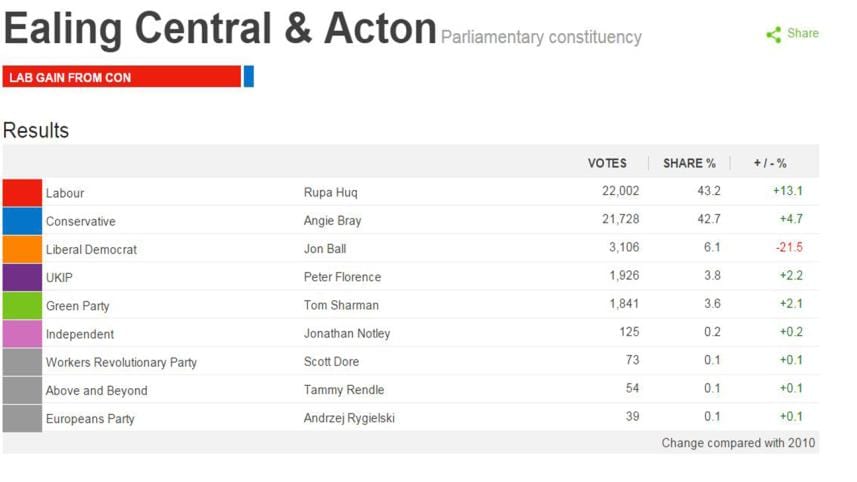The height and width of the screenshot is (482, 857).
Task: Click the Liberal Democrat party name
Action: point(91,249)
